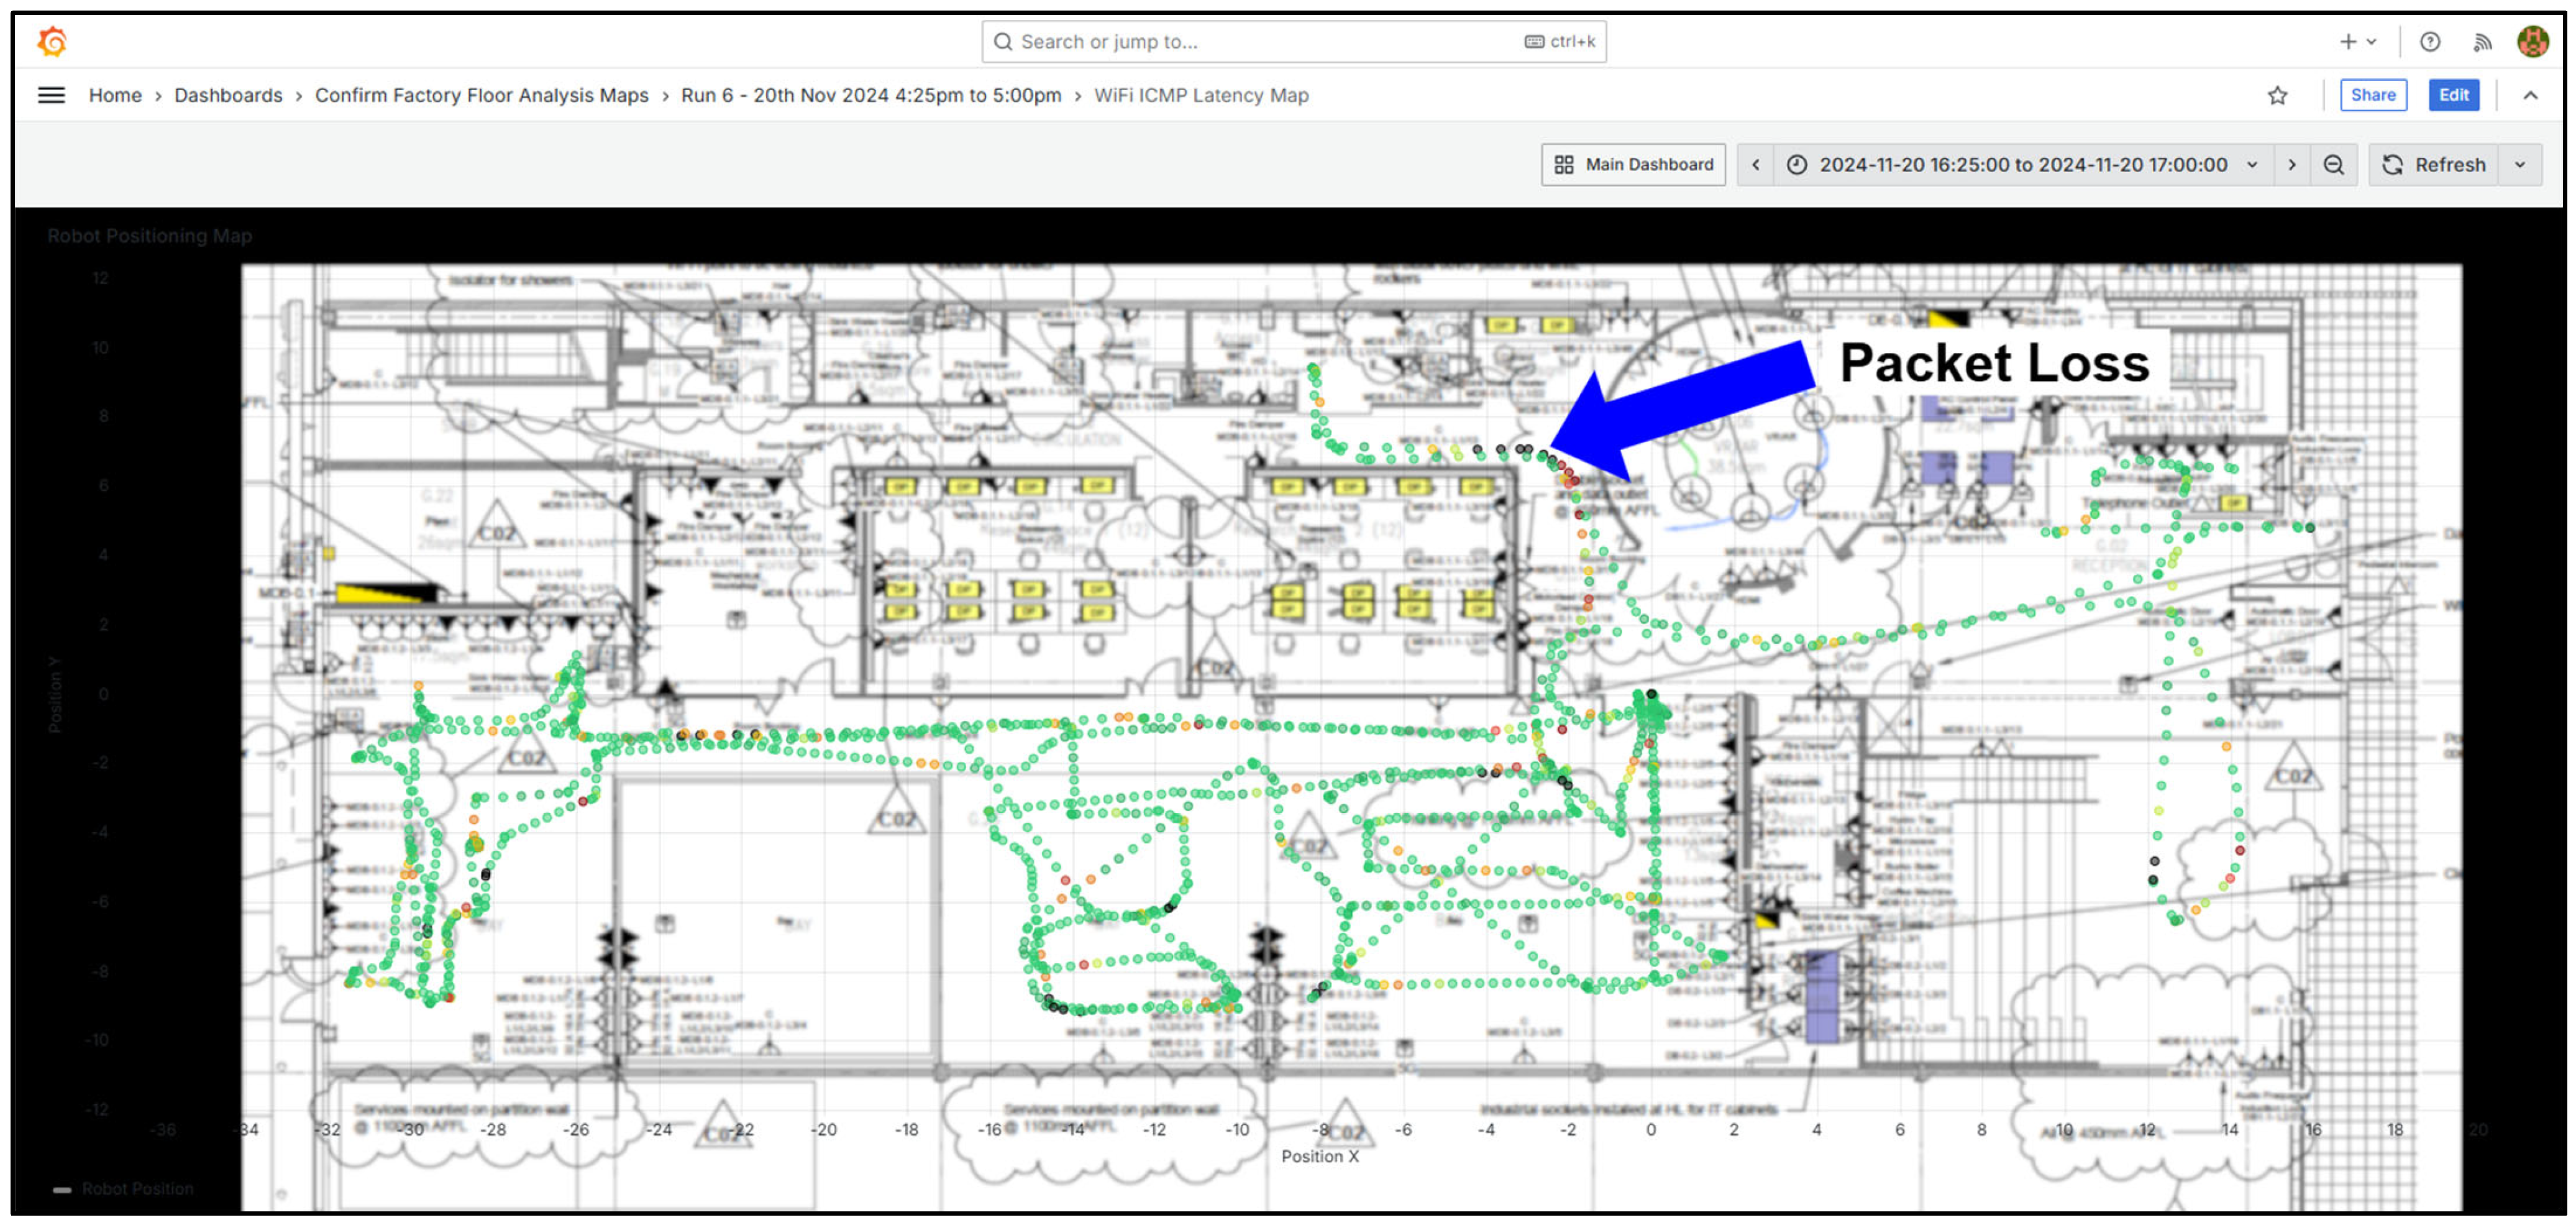The width and height of the screenshot is (2576, 1225).
Task: Open the plus add-new dropdown
Action: tap(2356, 42)
